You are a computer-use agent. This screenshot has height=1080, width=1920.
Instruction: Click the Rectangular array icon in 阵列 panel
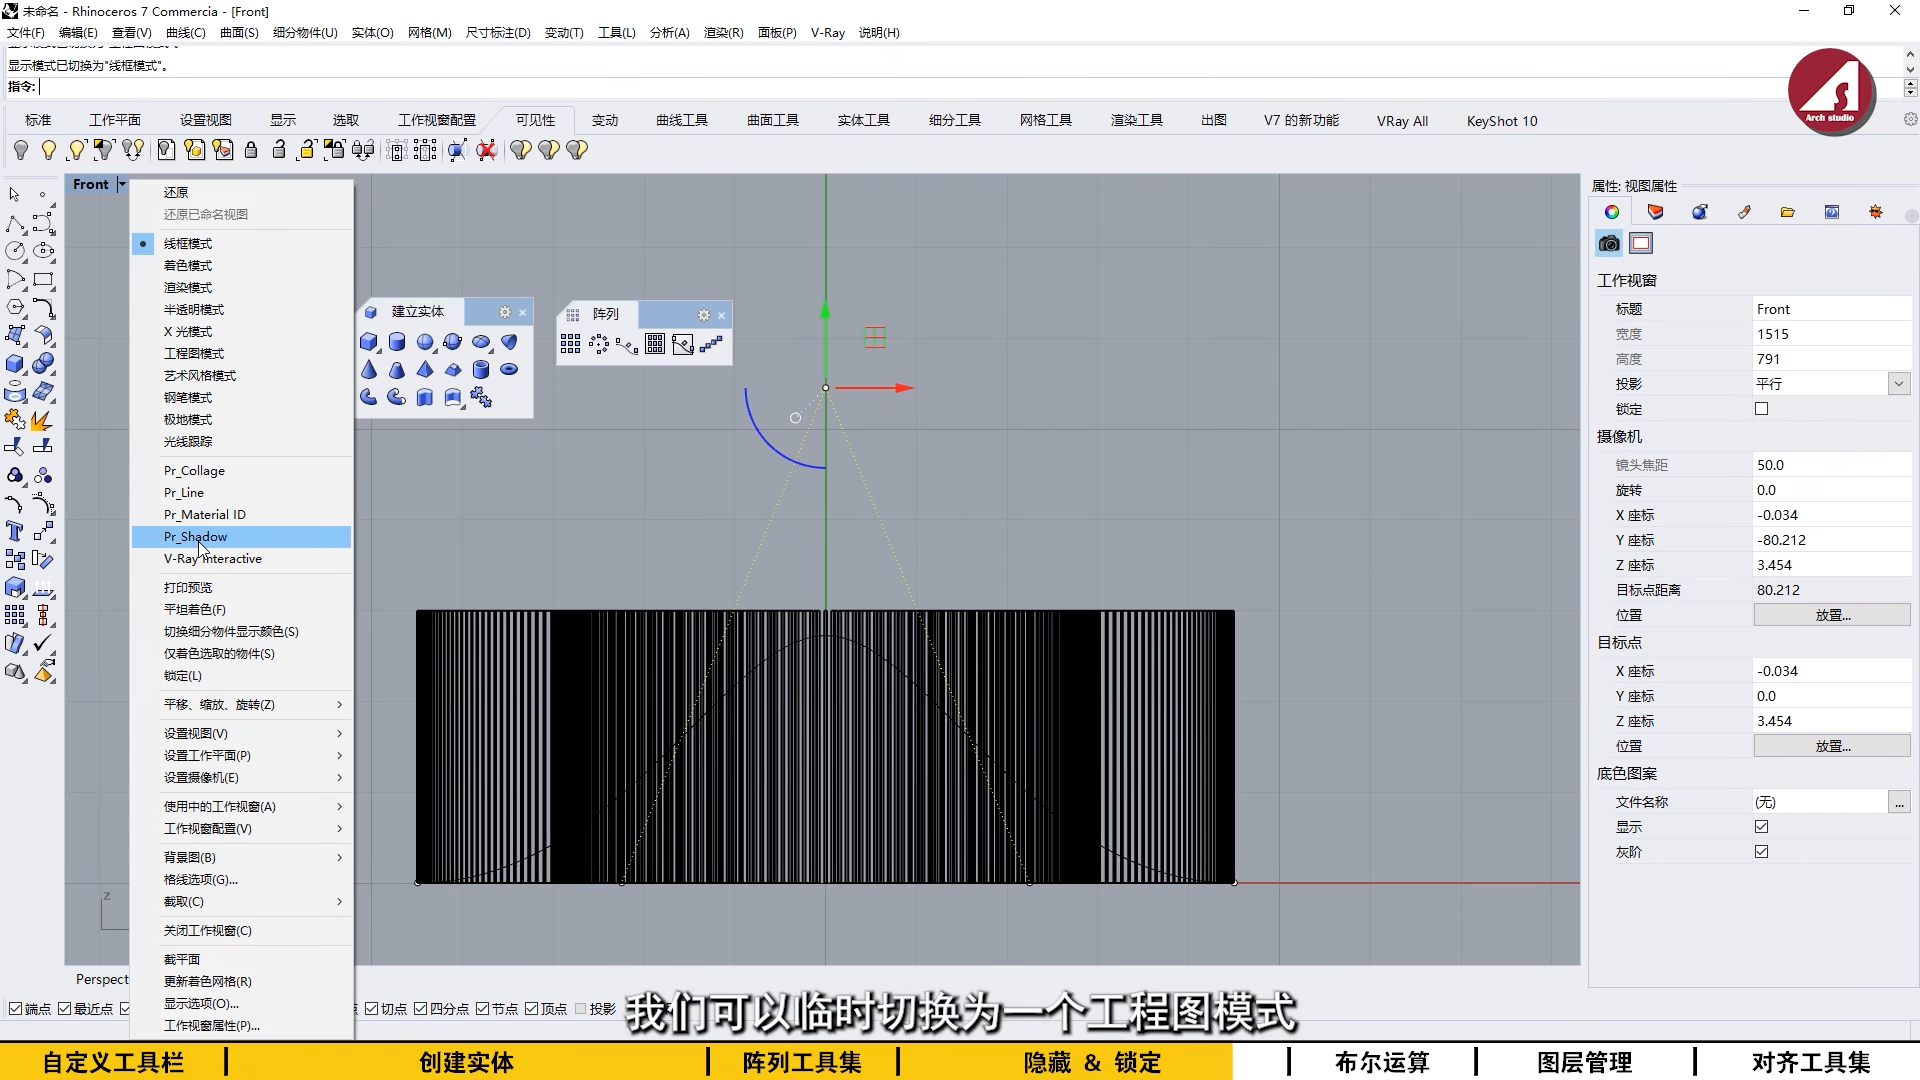tap(571, 344)
